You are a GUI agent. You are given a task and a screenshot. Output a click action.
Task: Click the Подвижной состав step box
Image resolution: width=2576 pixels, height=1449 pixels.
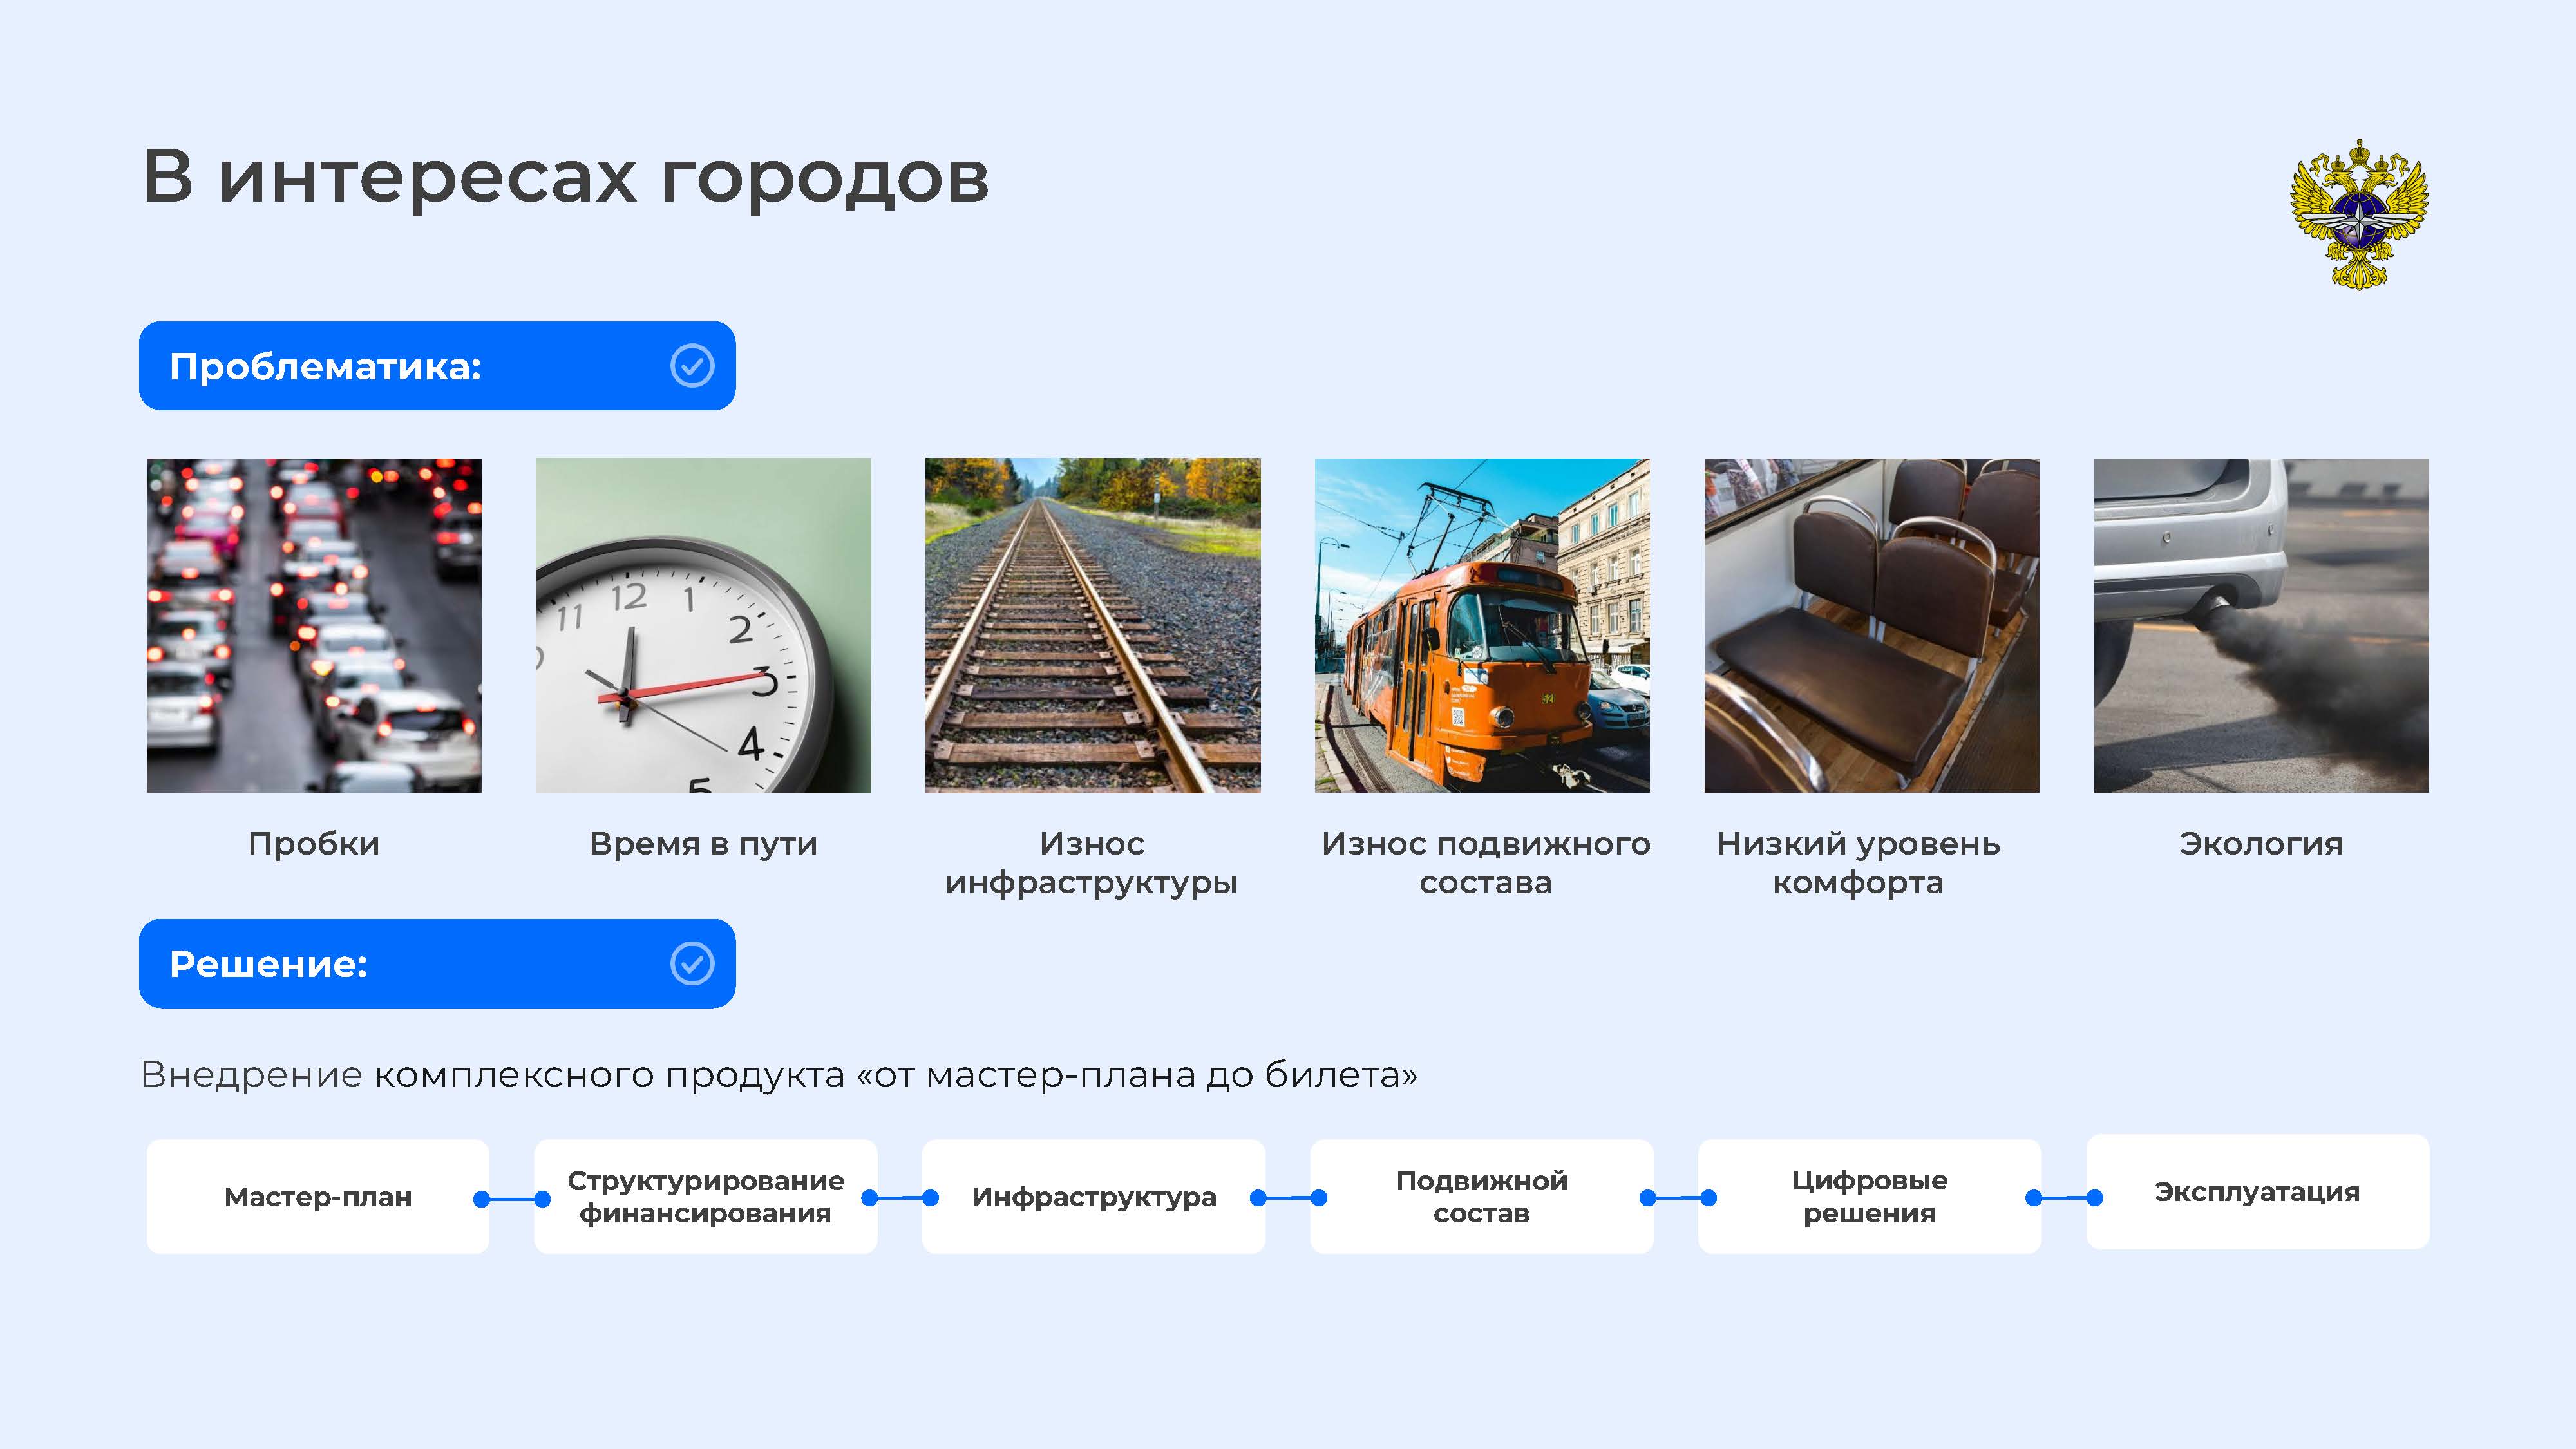click(x=1481, y=1197)
